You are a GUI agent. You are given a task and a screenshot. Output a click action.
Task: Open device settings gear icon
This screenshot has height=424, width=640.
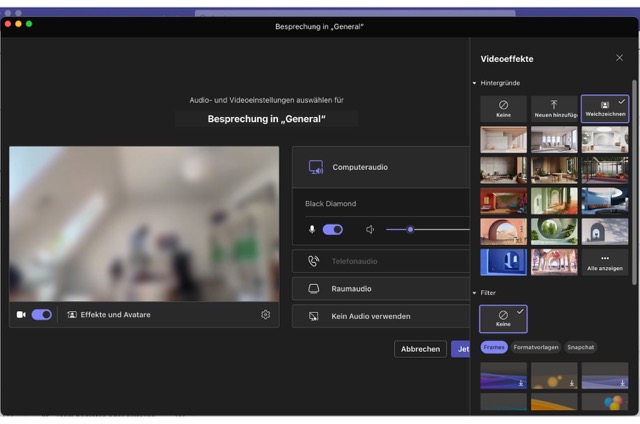(265, 315)
